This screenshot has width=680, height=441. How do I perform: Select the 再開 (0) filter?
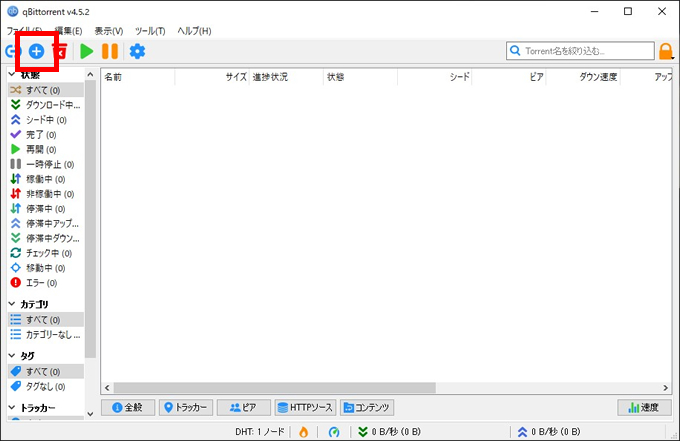[46, 149]
